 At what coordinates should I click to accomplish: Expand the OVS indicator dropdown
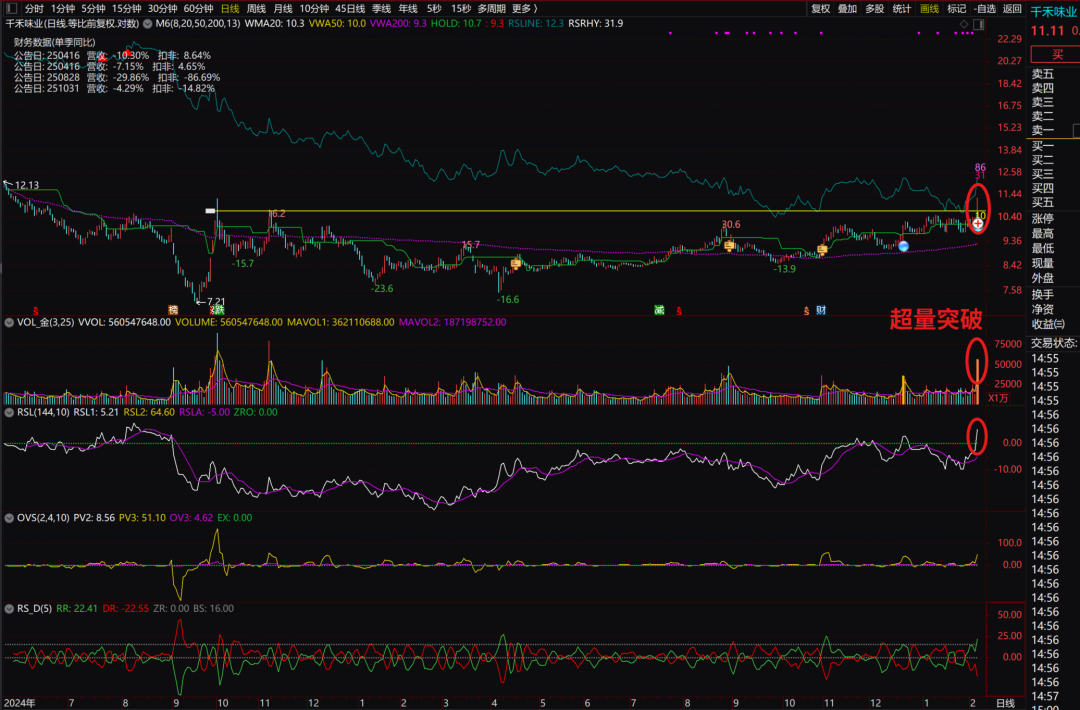point(9,518)
